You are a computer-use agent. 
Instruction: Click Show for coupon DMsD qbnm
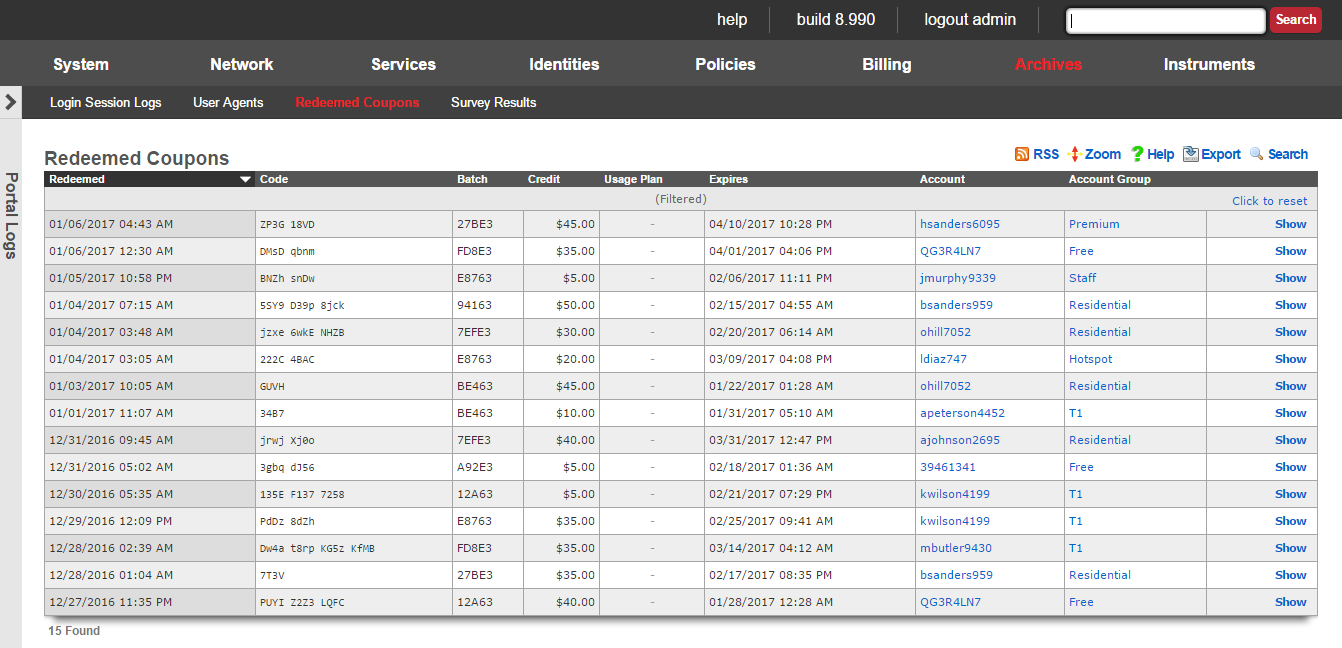tap(1290, 251)
